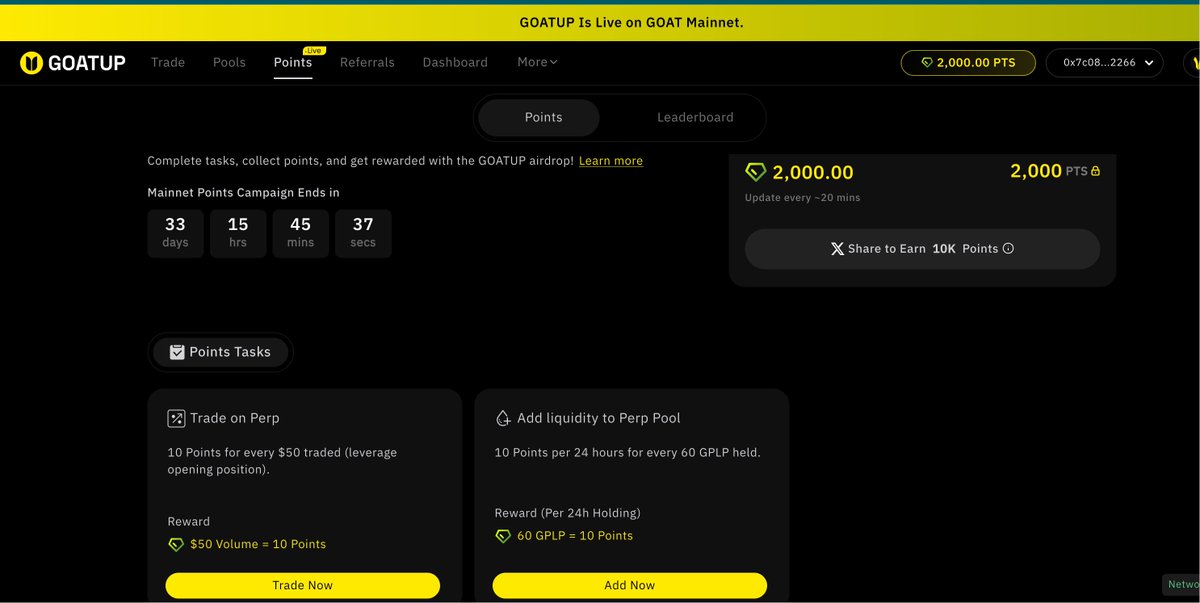Click the GOATUP Is Live banner

(600, 22)
